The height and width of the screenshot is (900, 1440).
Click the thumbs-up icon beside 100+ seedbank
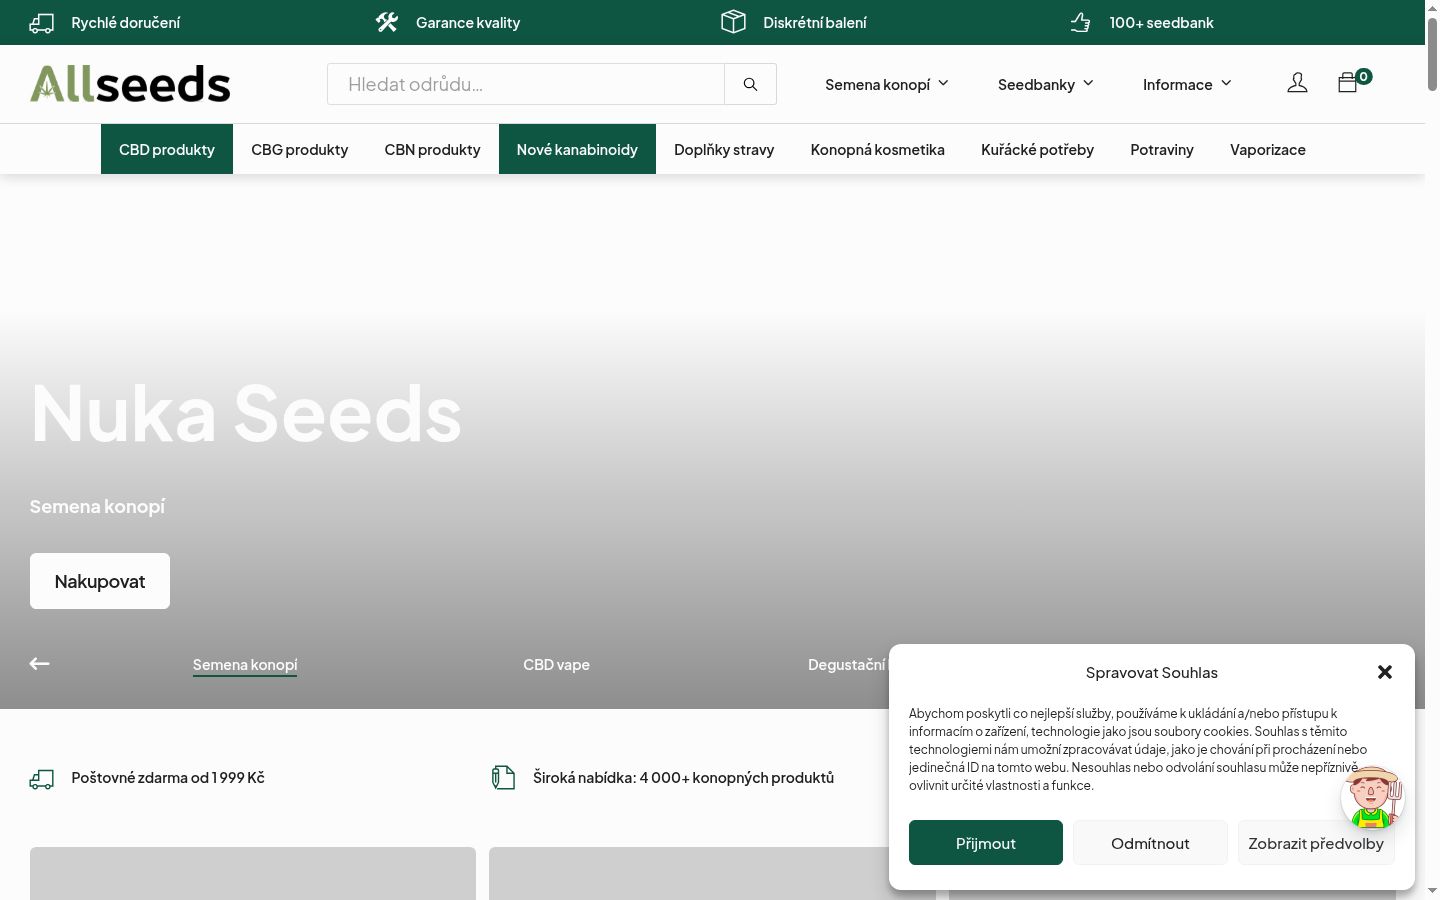tap(1080, 22)
